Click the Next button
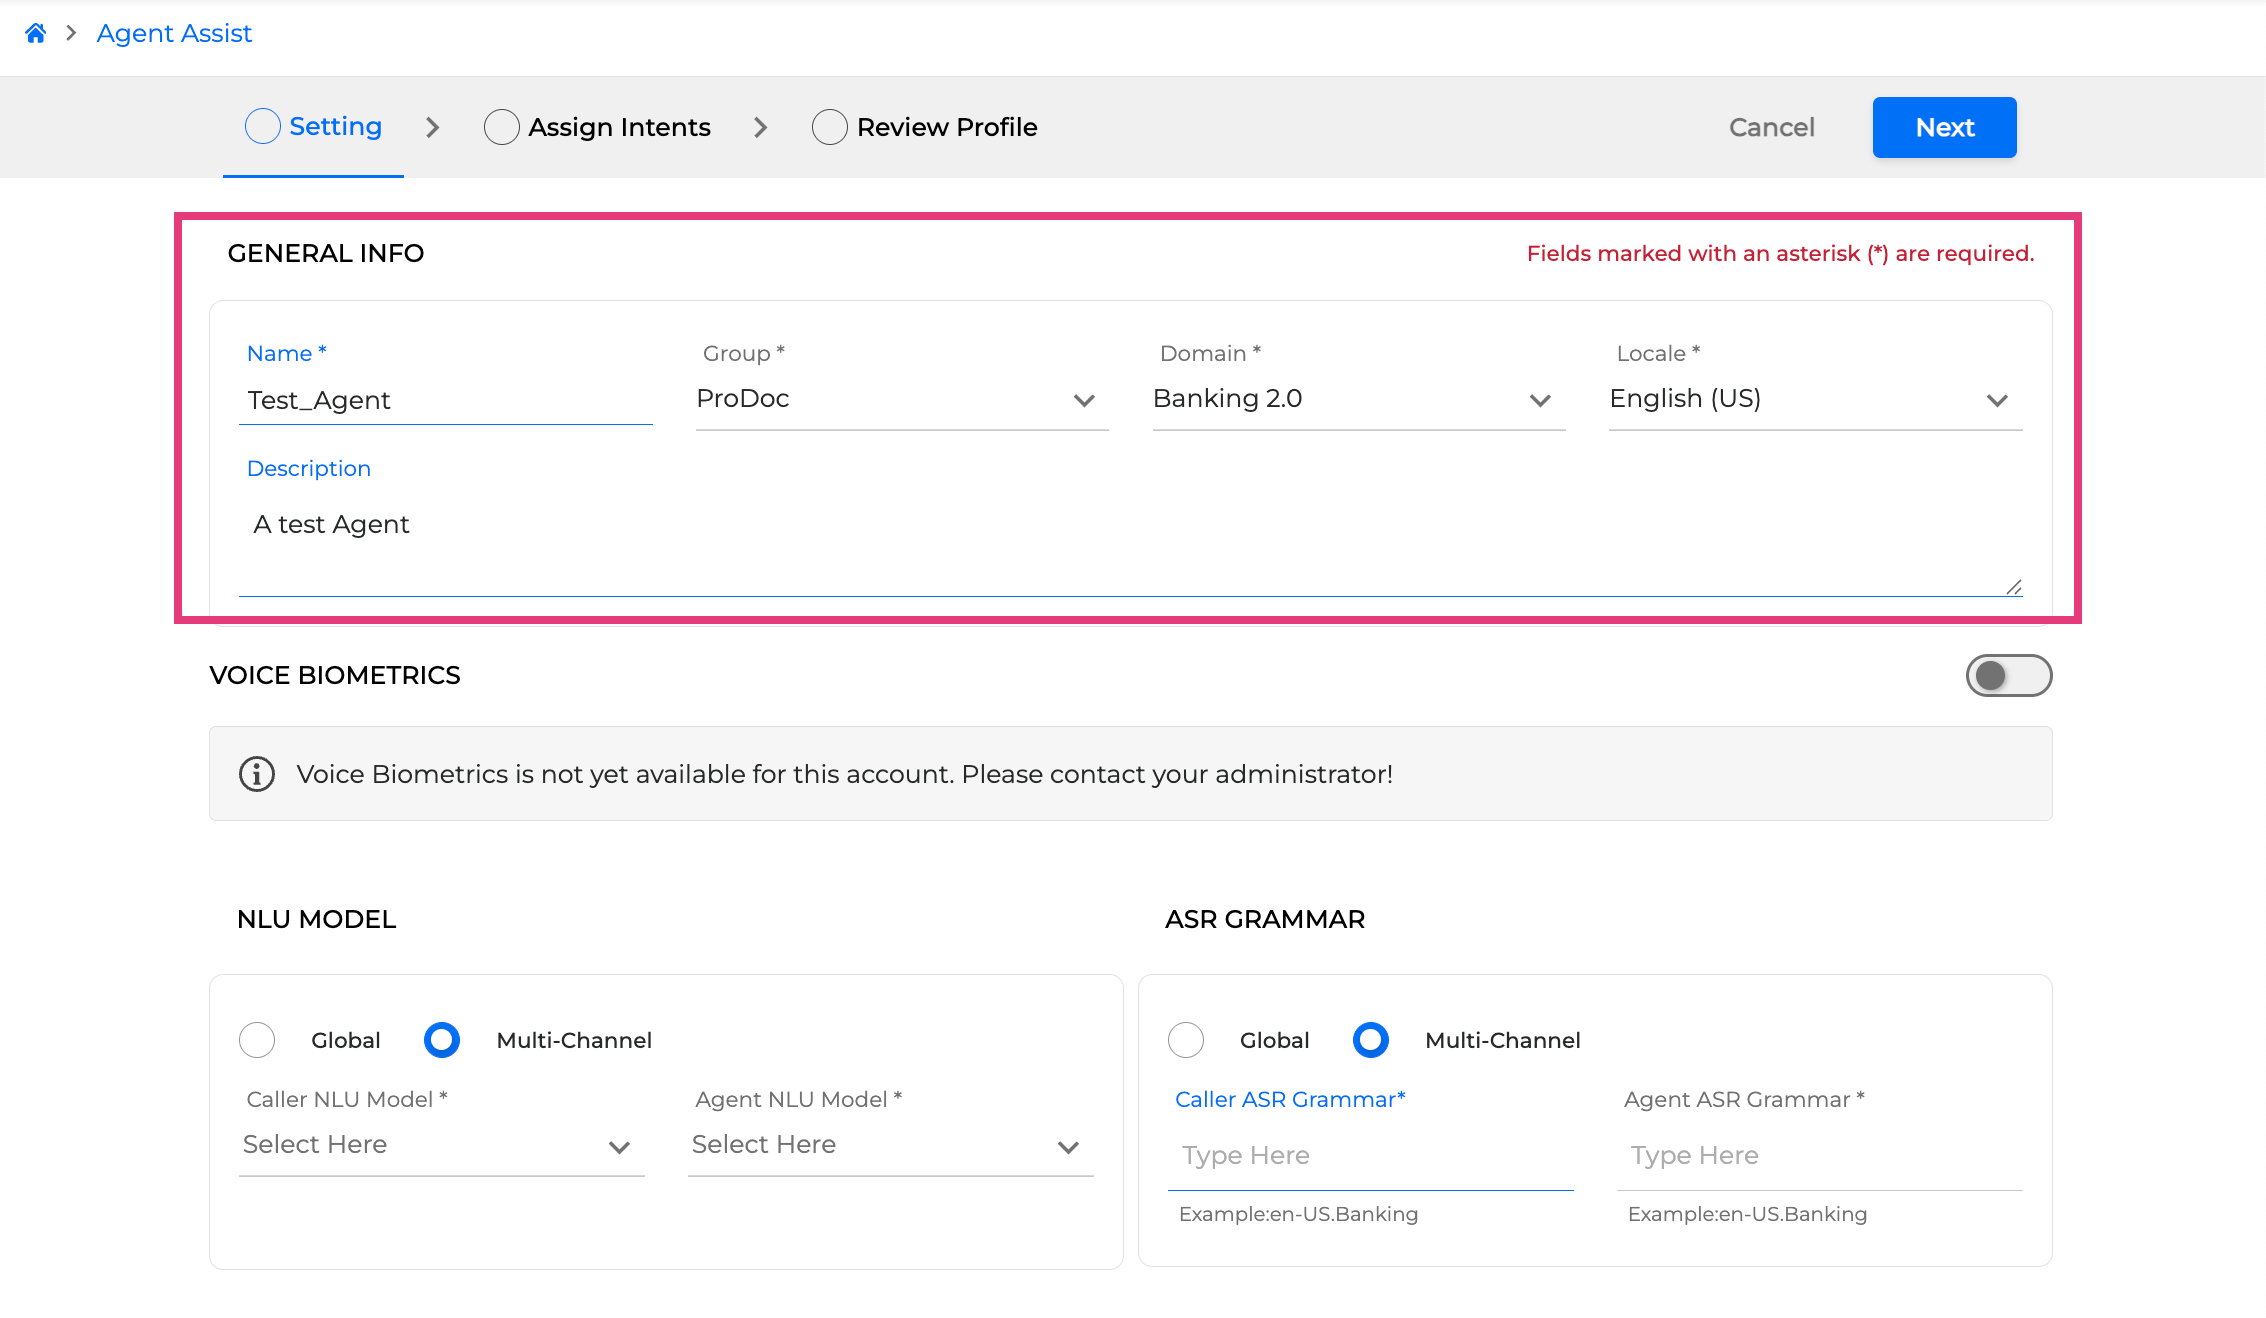The height and width of the screenshot is (1318, 2266). click(1944, 127)
